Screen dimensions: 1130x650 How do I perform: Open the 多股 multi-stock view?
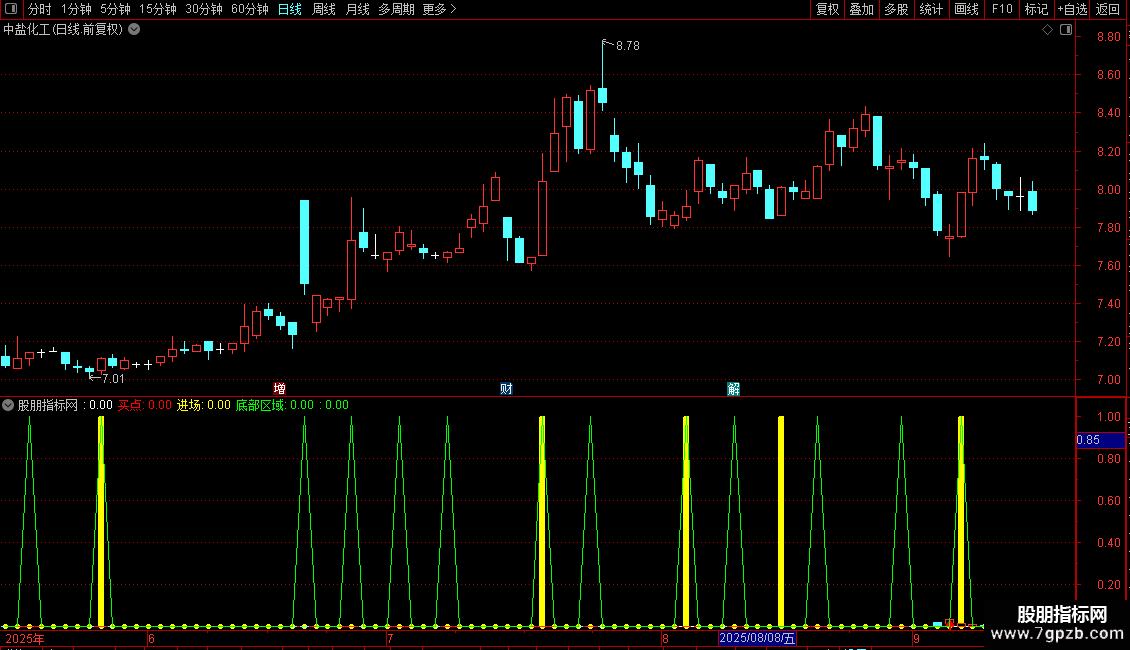tap(896, 9)
